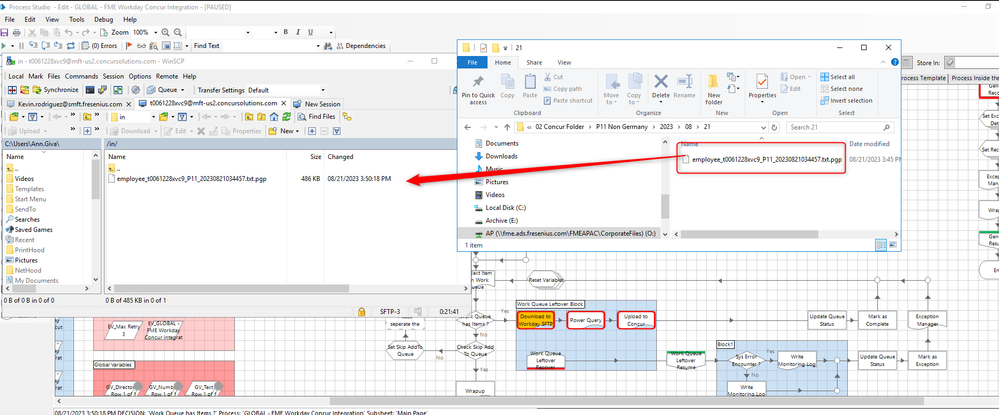Click the Delete X icon in Explorer ribbon

(661, 81)
